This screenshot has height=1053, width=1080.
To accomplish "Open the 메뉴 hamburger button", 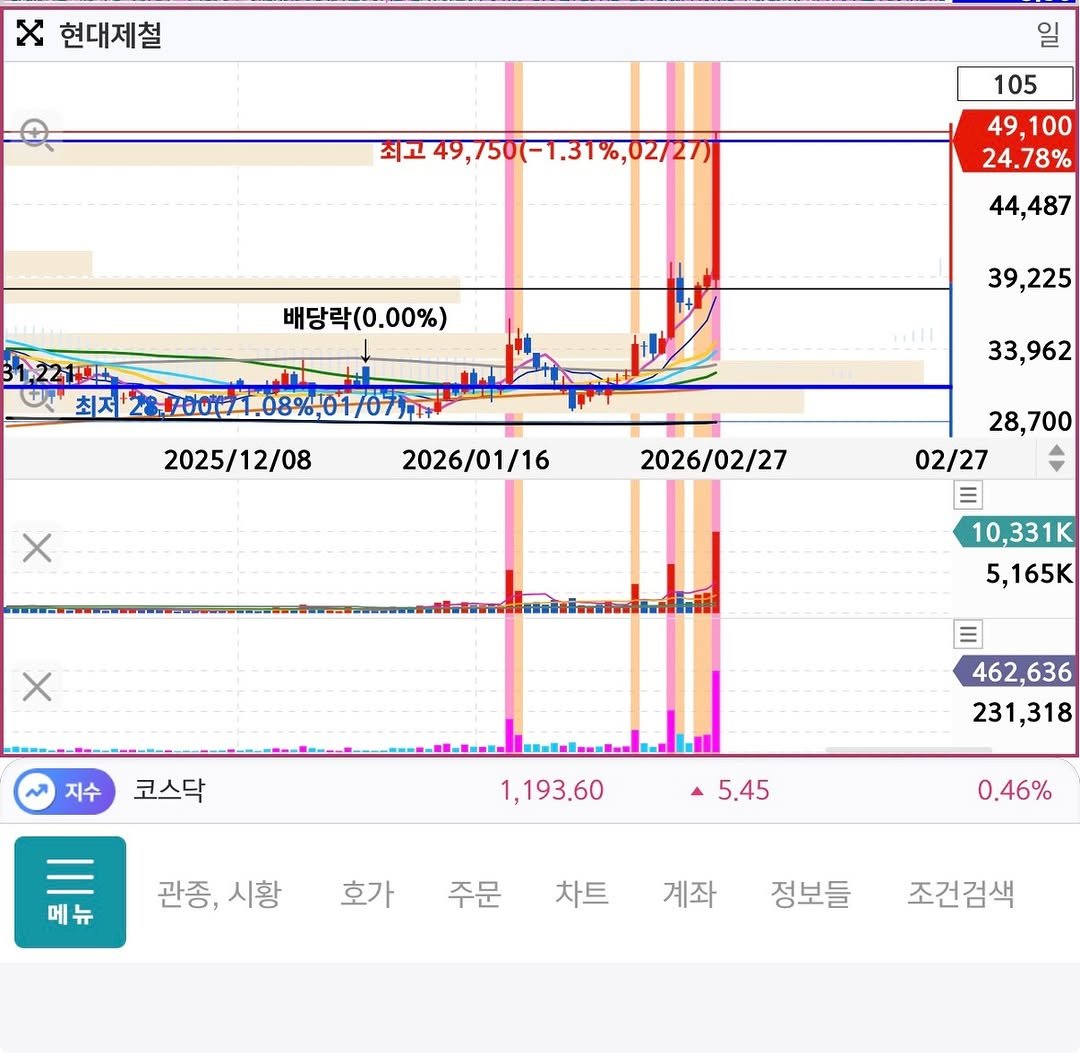I will [x=70, y=892].
